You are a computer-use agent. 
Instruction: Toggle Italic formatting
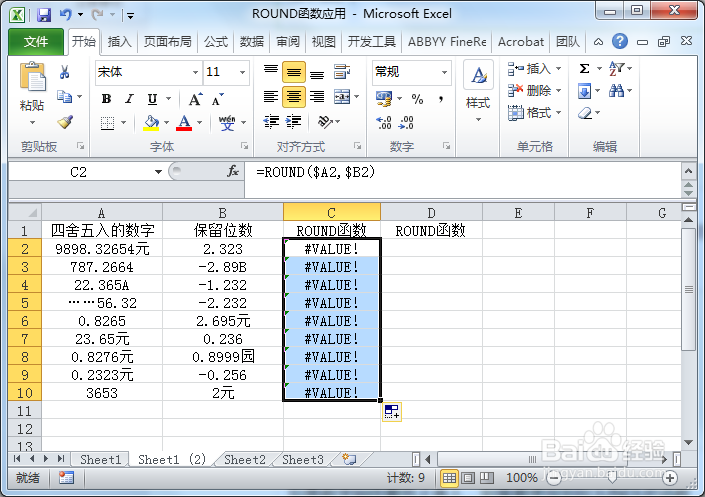(129, 99)
